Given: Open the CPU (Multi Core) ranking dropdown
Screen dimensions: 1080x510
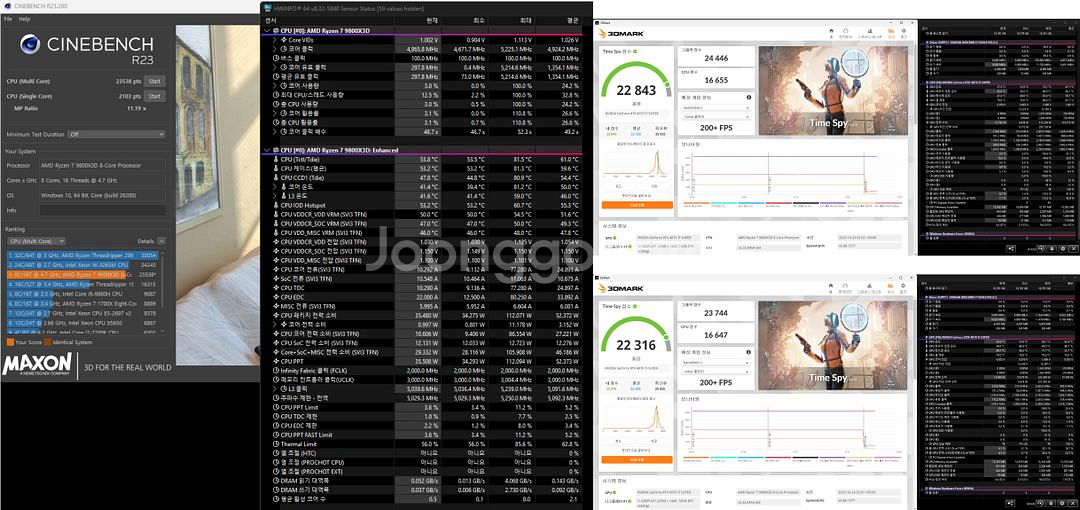Looking at the screenshot, I should [37, 241].
